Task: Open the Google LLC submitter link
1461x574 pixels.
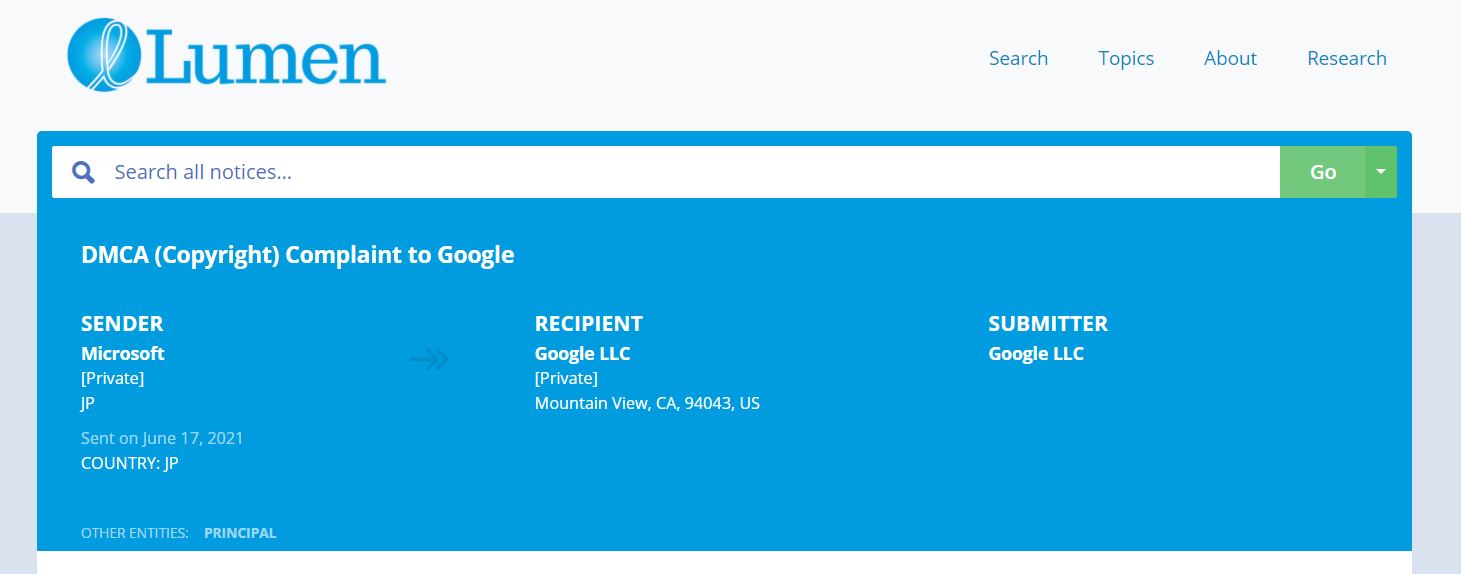Action: pos(1036,354)
